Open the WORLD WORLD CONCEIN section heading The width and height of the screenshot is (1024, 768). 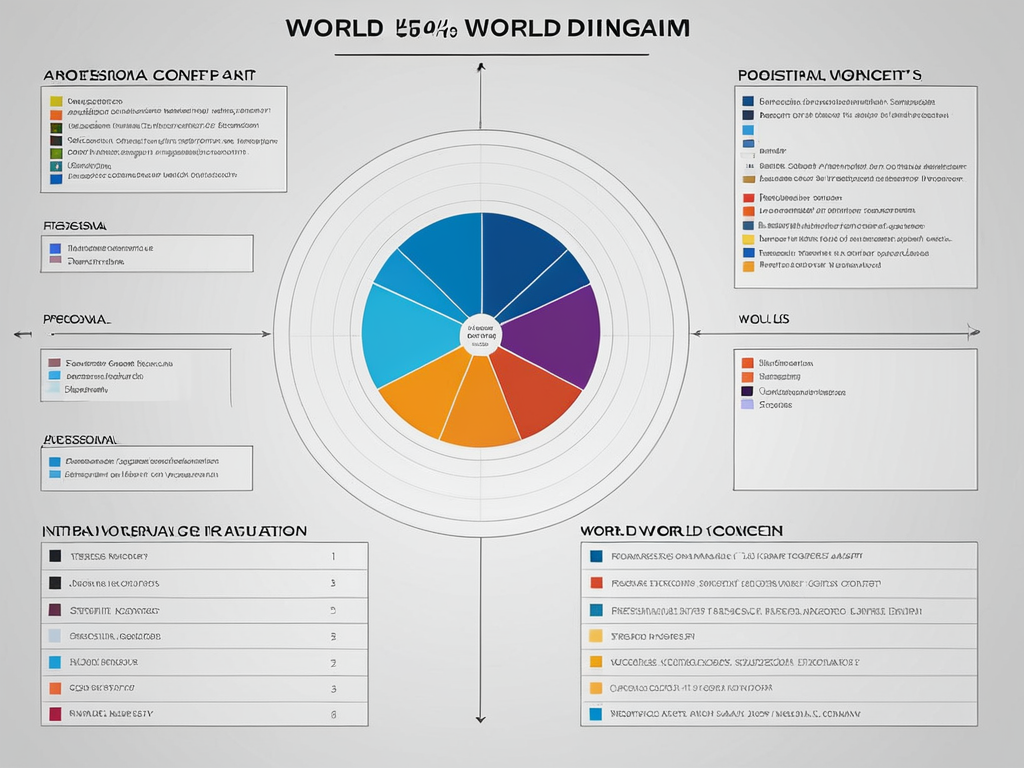(x=682, y=530)
